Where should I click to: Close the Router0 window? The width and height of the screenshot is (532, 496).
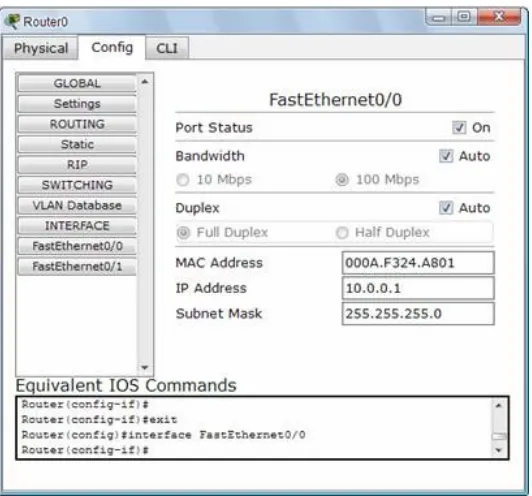point(499,17)
